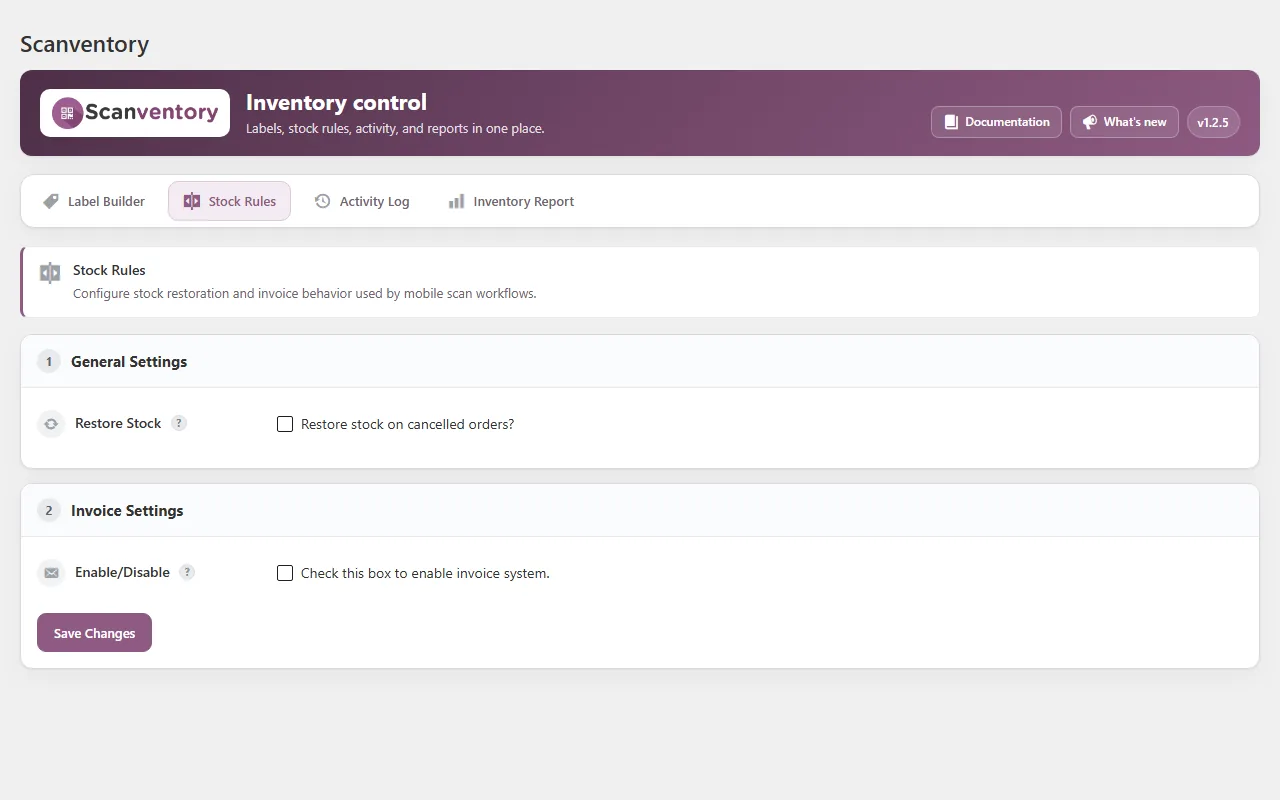Viewport: 1280px width, 800px height.
Task: Enable restore stock on cancelled orders checkbox
Action: [285, 424]
